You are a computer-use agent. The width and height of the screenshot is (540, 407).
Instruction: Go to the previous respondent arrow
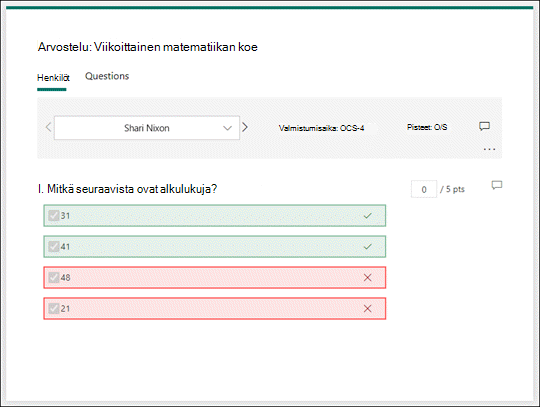pyautogui.click(x=49, y=127)
